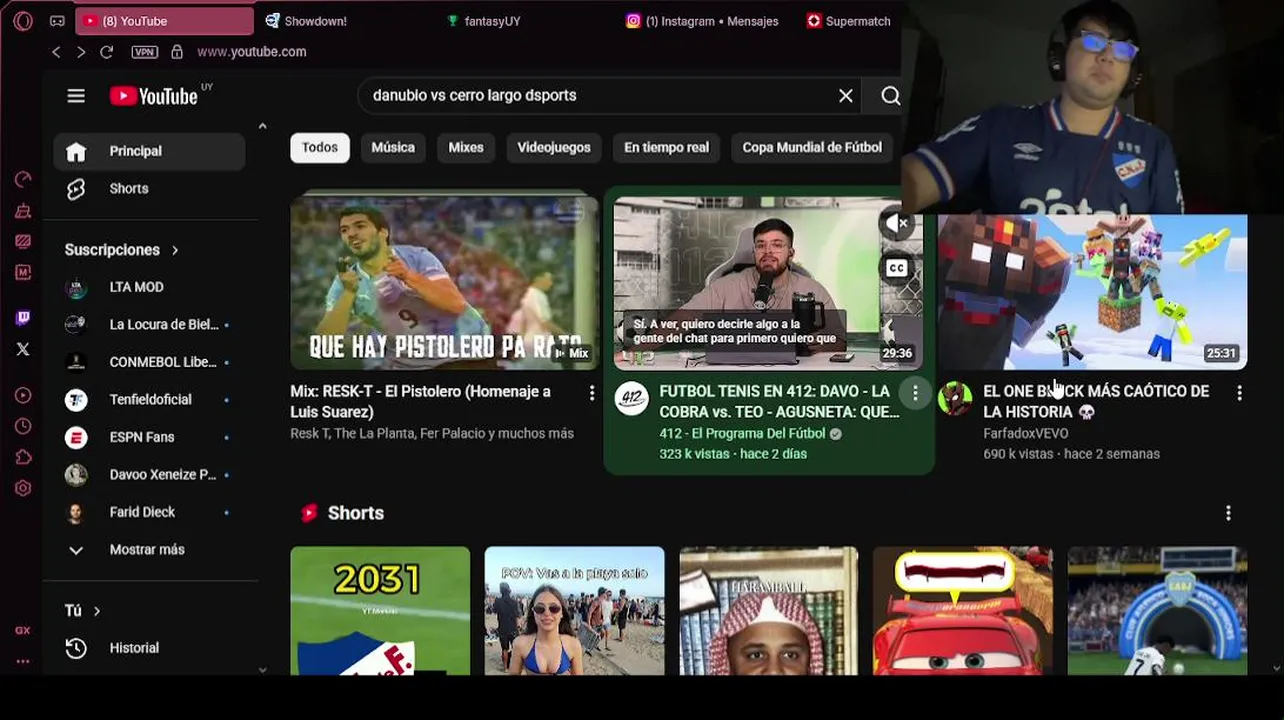Select the Música filter chip

click(393, 148)
